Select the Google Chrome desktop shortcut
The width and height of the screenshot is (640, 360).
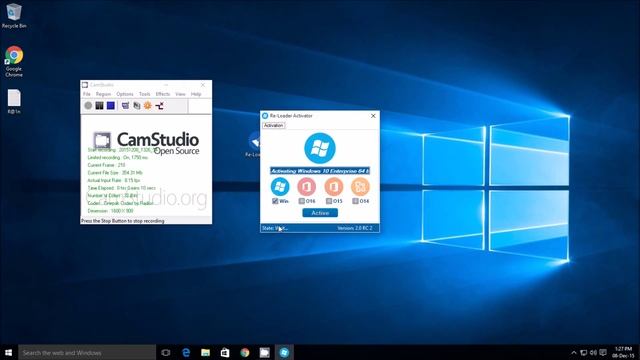point(14,62)
